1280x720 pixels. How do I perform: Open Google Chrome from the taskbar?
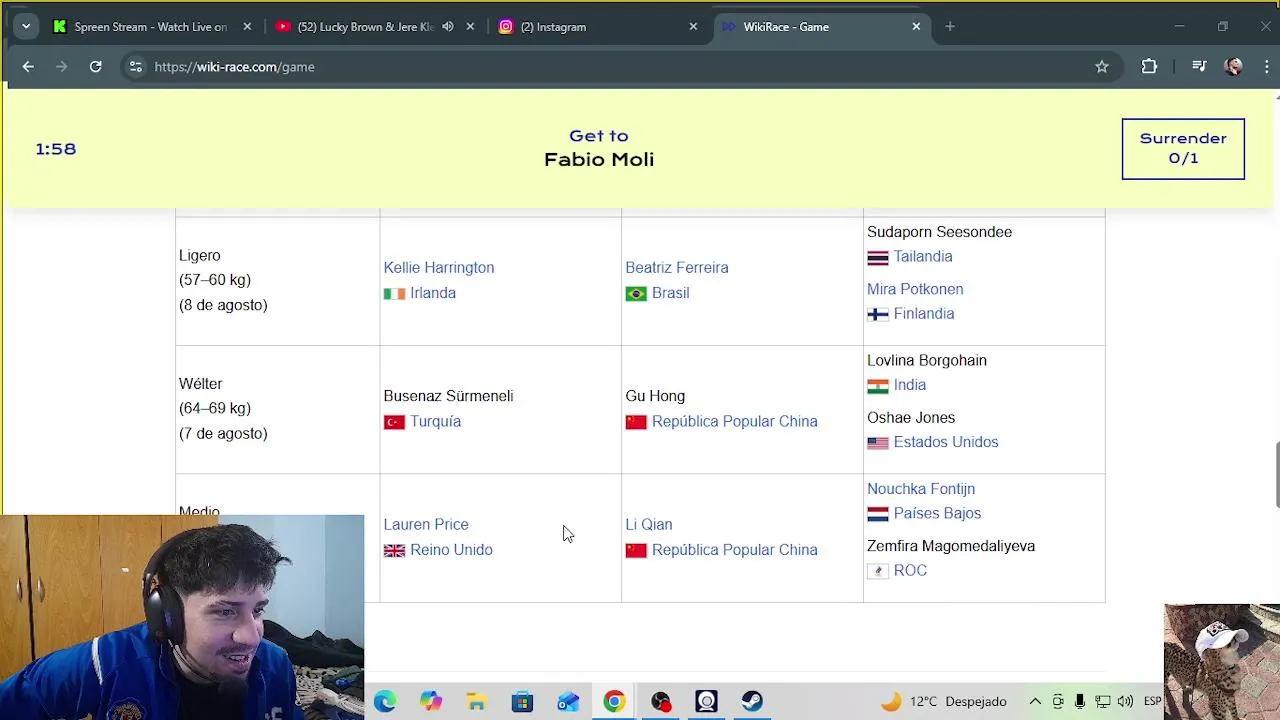pyautogui.click(x=614, y=702)
